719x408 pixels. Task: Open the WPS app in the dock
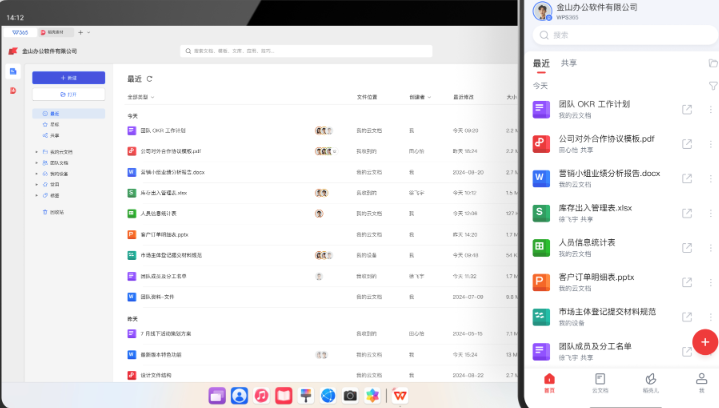[x=400, y=395]
